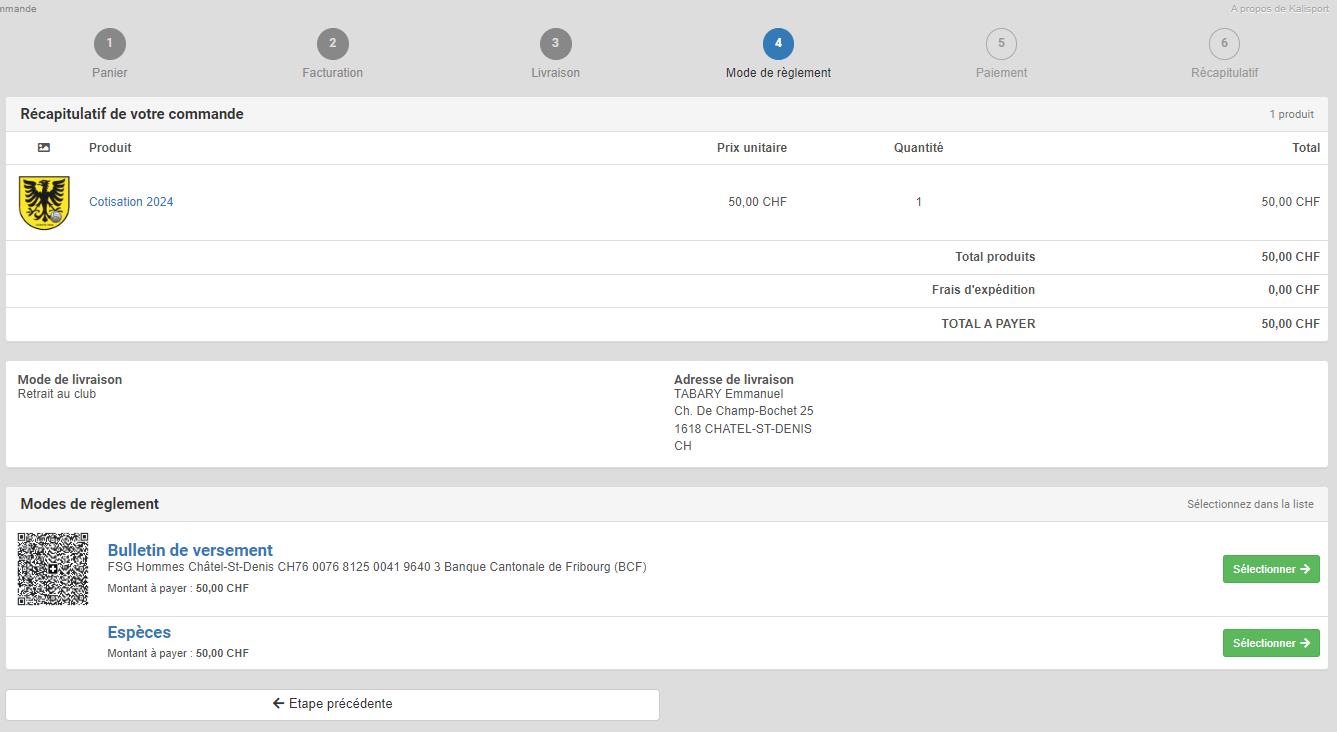The height and width of the screenshot is (732, 1337).
Task: Click active step 4 circle
Action: coord(778,44)
